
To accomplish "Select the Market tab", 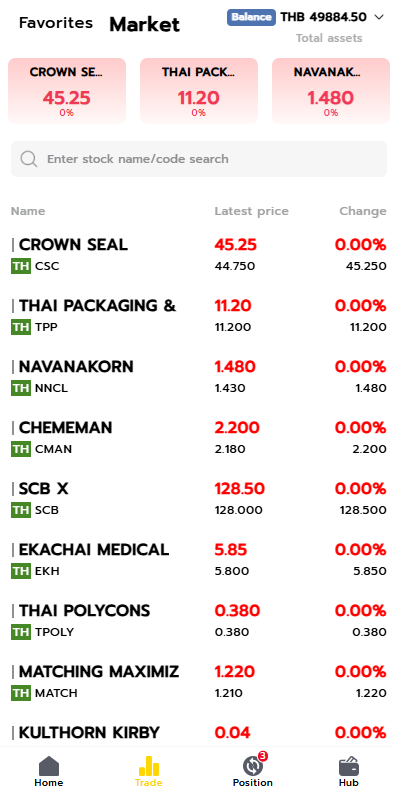I will point(145,24).
